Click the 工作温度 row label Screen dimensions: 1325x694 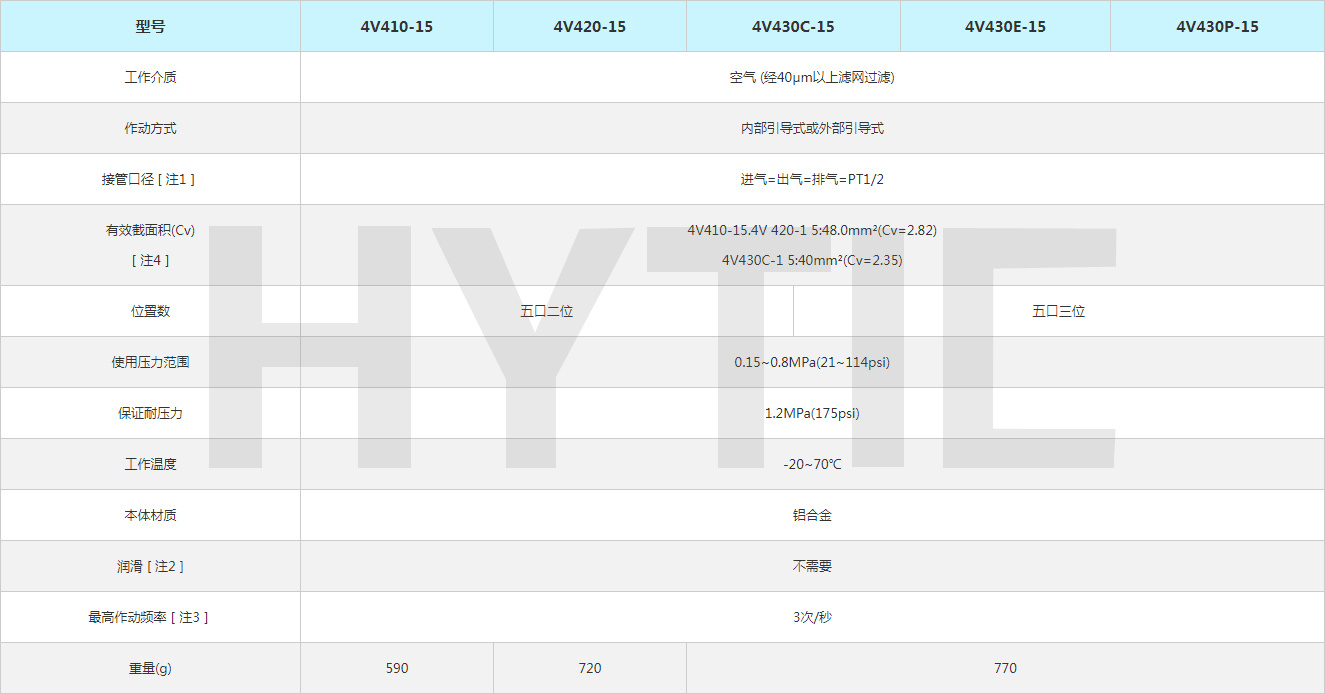[150, 464]
